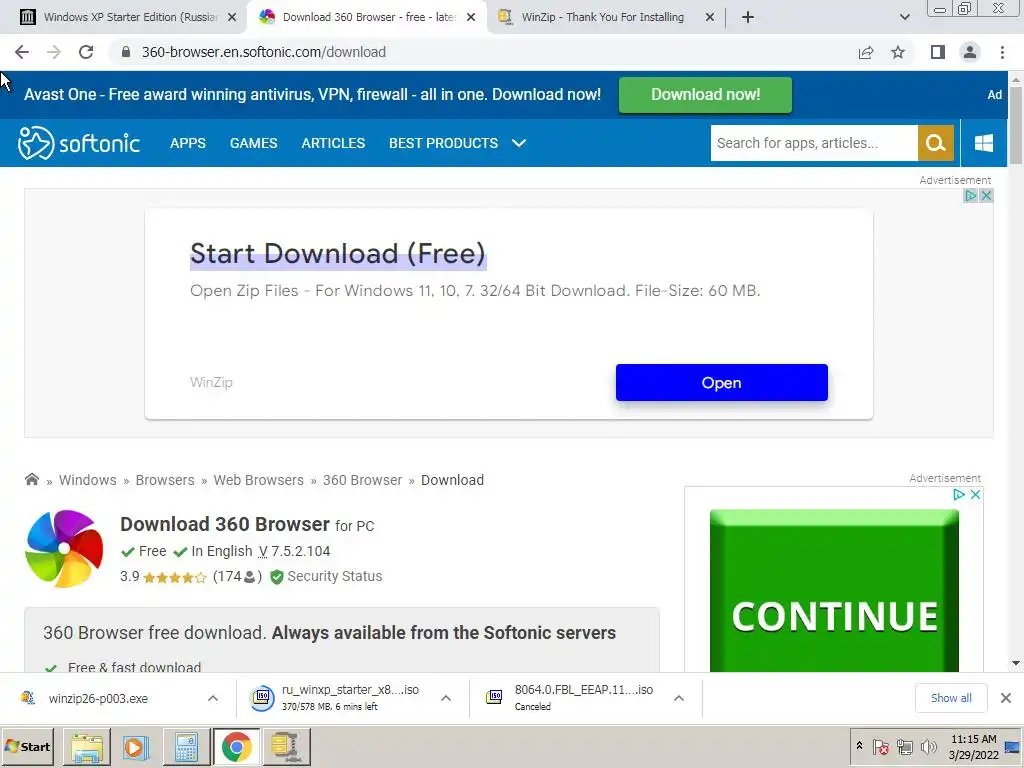This screenshot has height=768, width=1024.
Task: Click the orange search magnifier button
Action: 936,143
